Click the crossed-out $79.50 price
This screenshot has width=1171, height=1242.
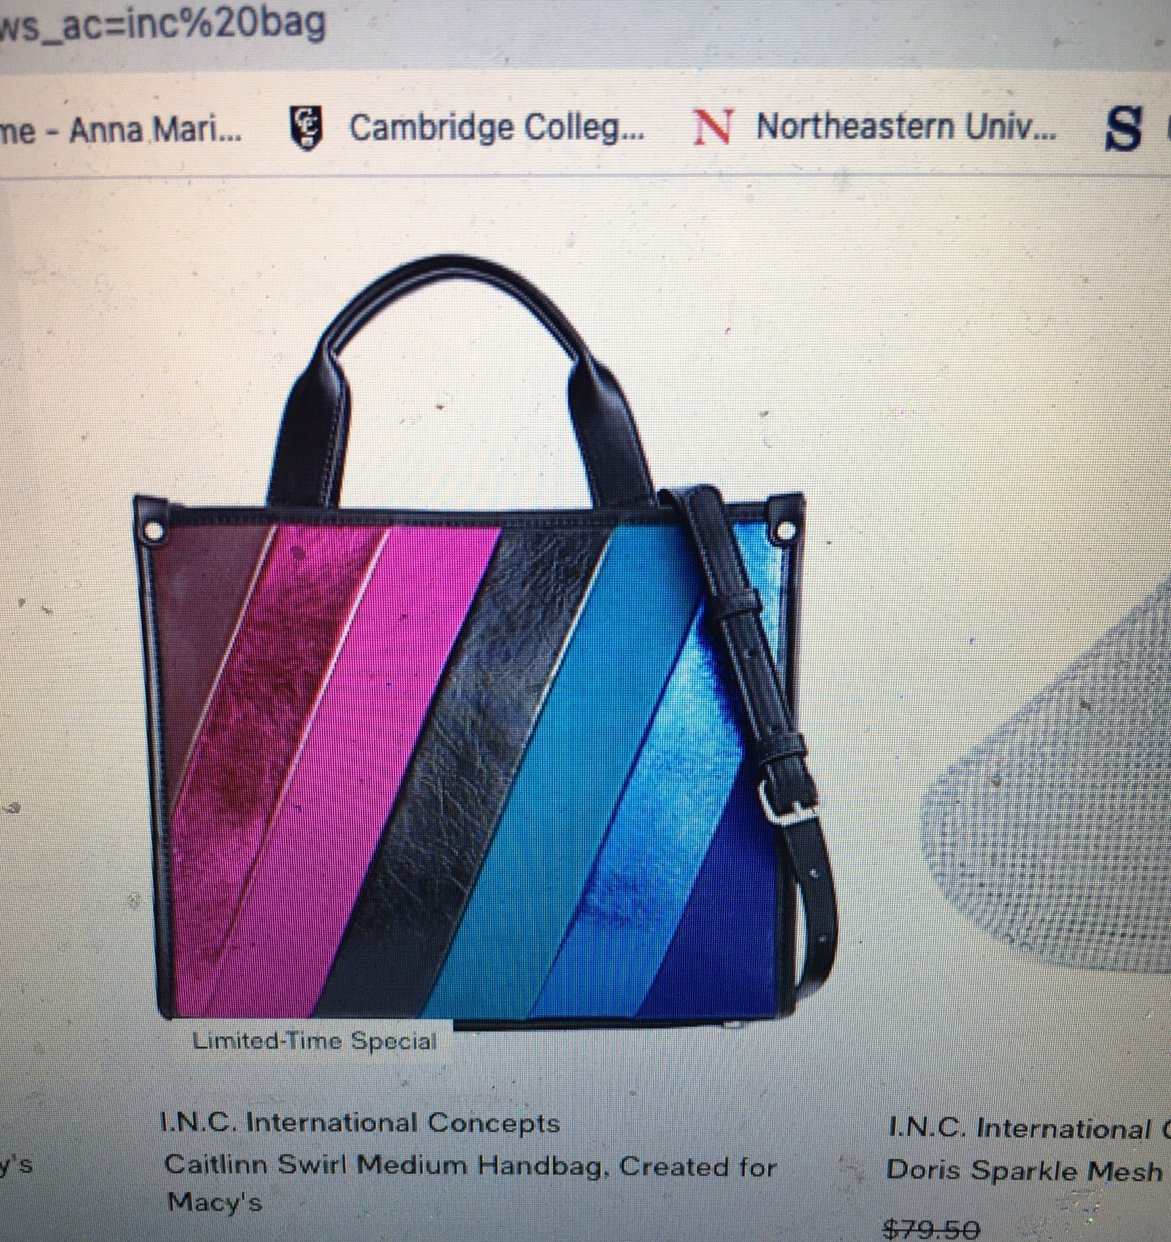[931, 1228]
